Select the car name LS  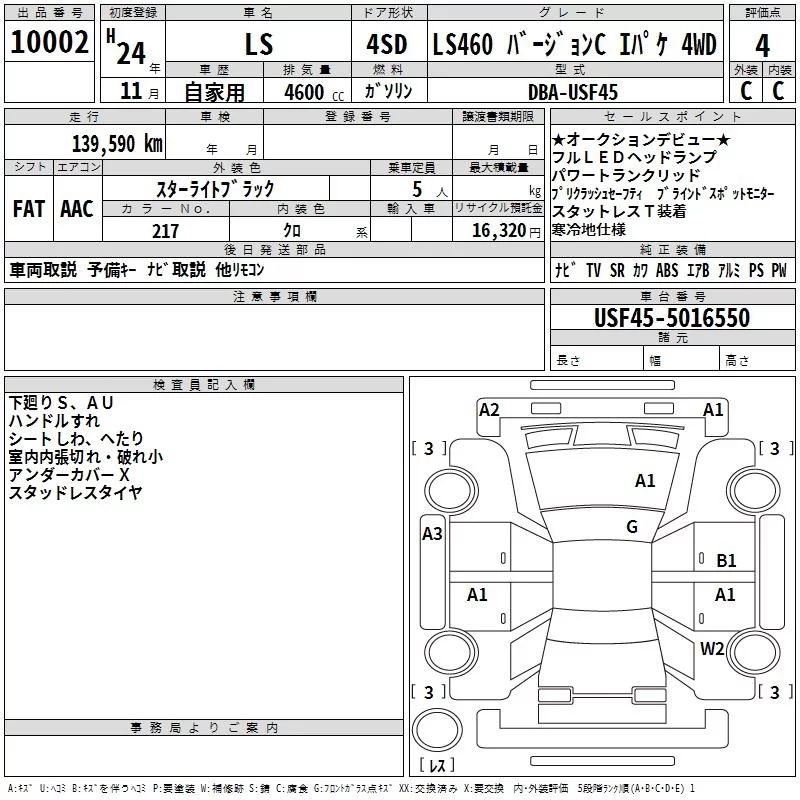(x=259, y=44)
